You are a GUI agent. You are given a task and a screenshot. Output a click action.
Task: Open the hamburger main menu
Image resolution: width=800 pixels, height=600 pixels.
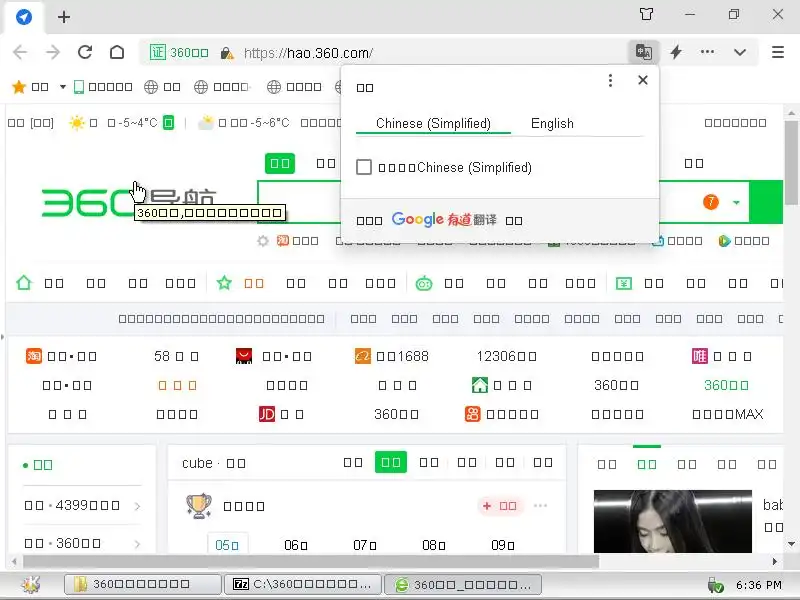coord(778,52)
